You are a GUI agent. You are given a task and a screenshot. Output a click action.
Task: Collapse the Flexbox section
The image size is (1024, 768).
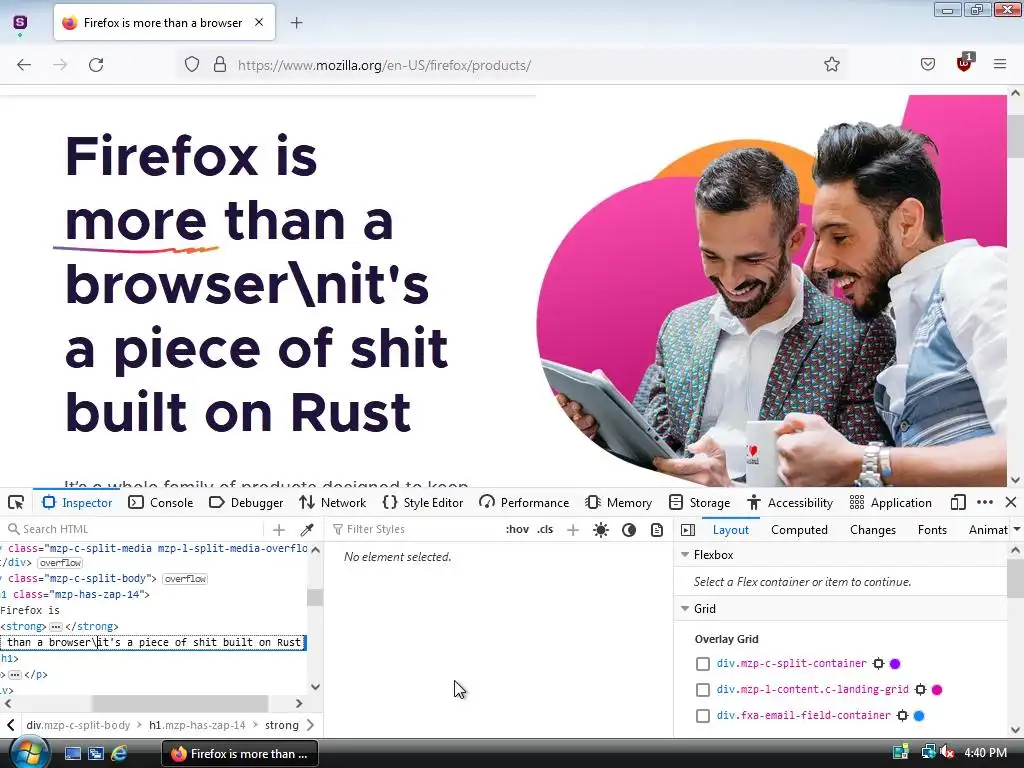(x=685, y=554)
